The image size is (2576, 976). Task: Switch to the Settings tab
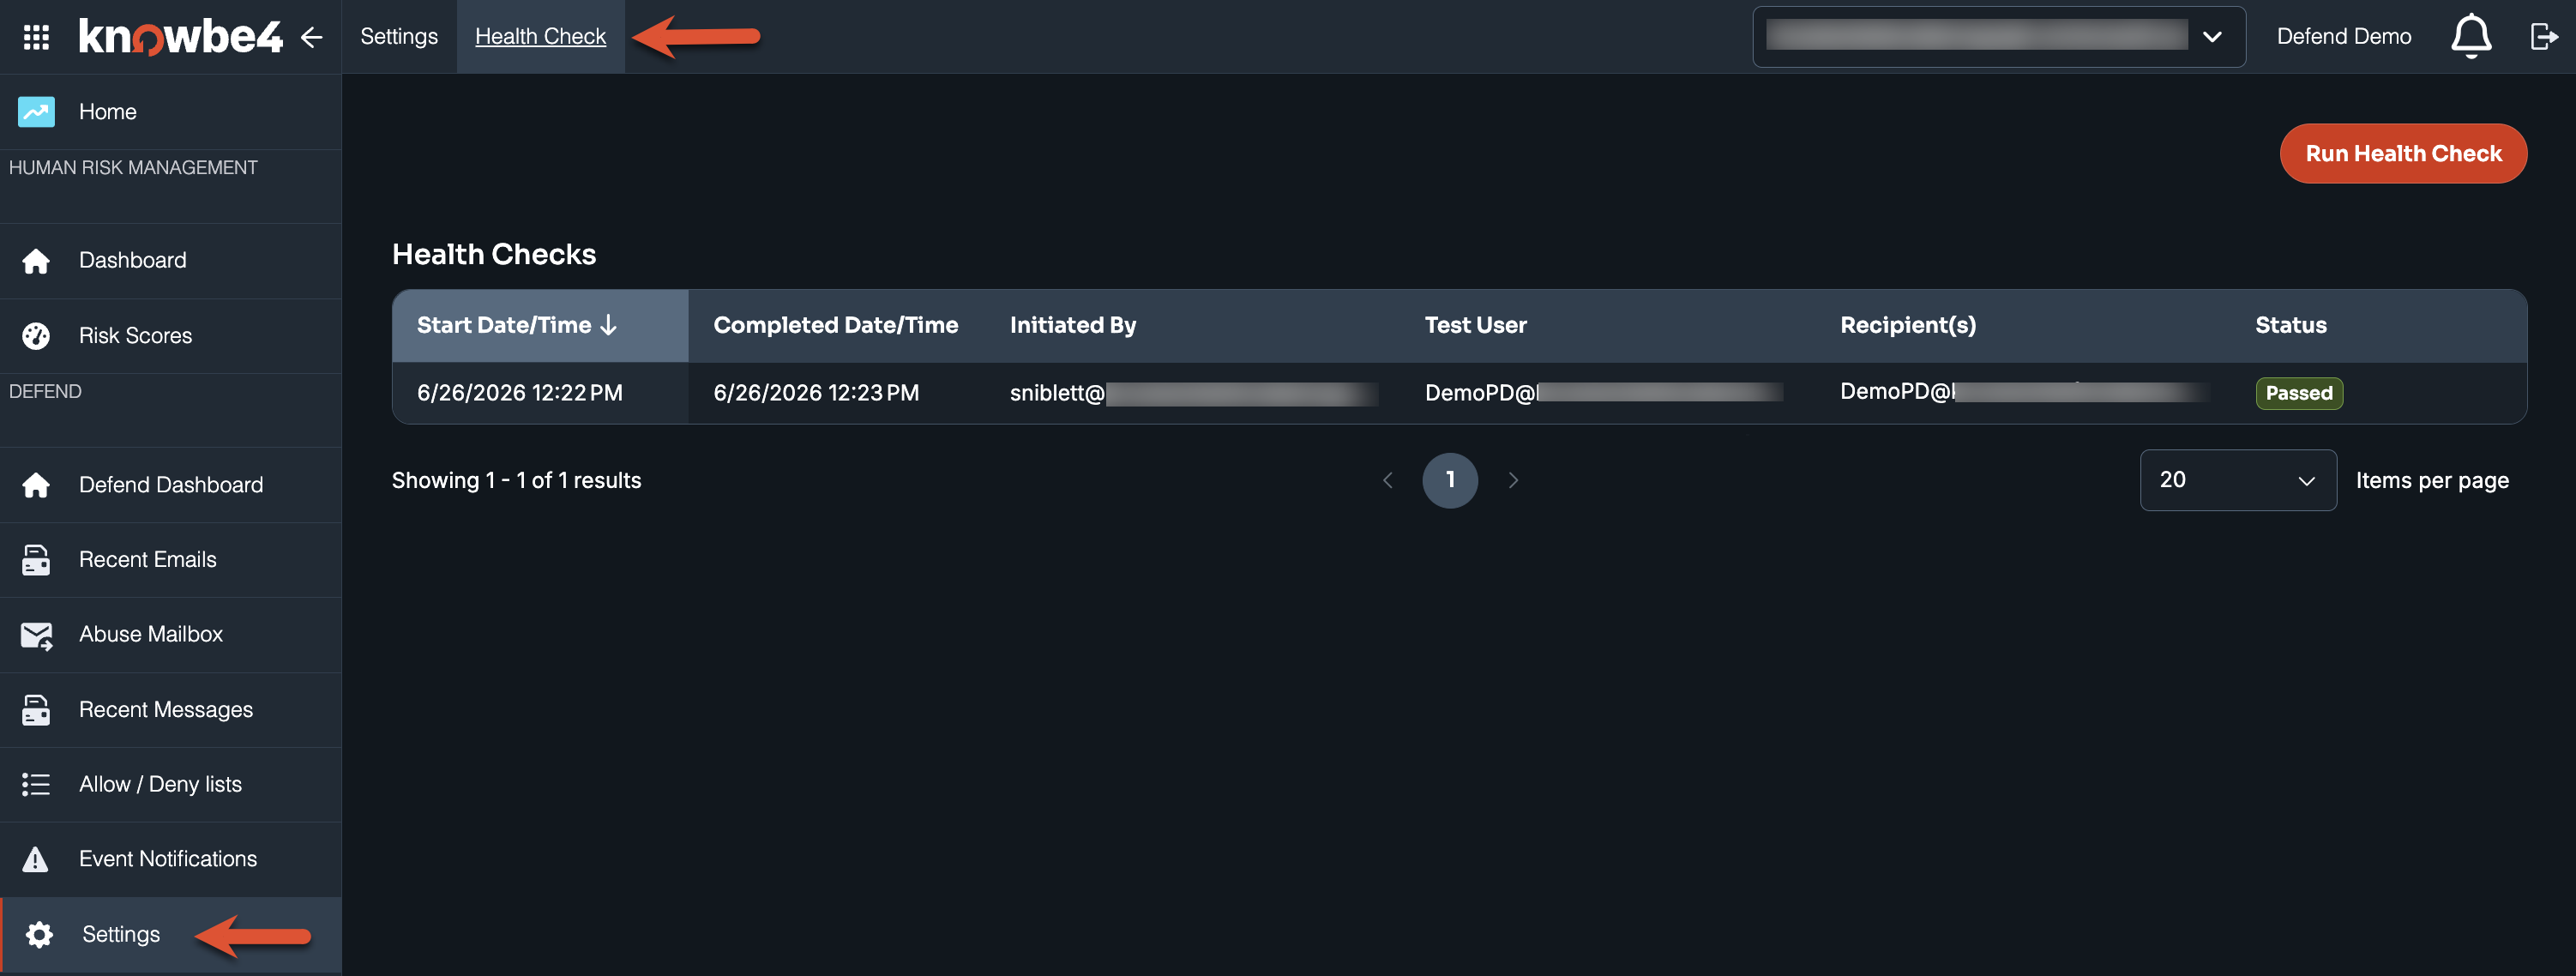399,37
